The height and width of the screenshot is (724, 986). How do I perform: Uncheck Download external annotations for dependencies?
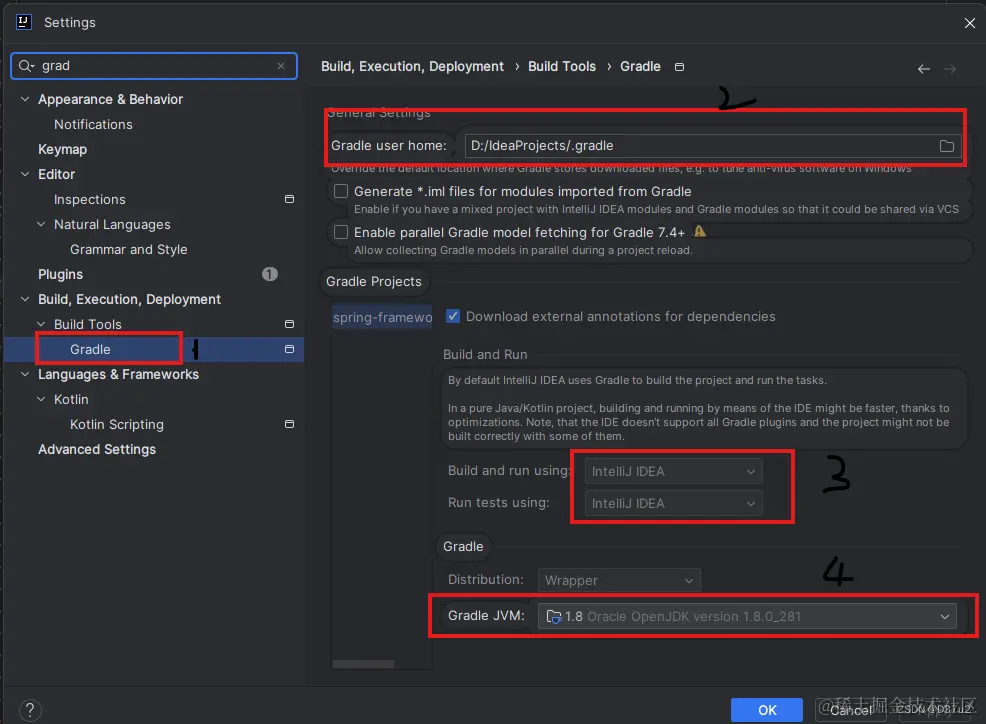point(453,316)
